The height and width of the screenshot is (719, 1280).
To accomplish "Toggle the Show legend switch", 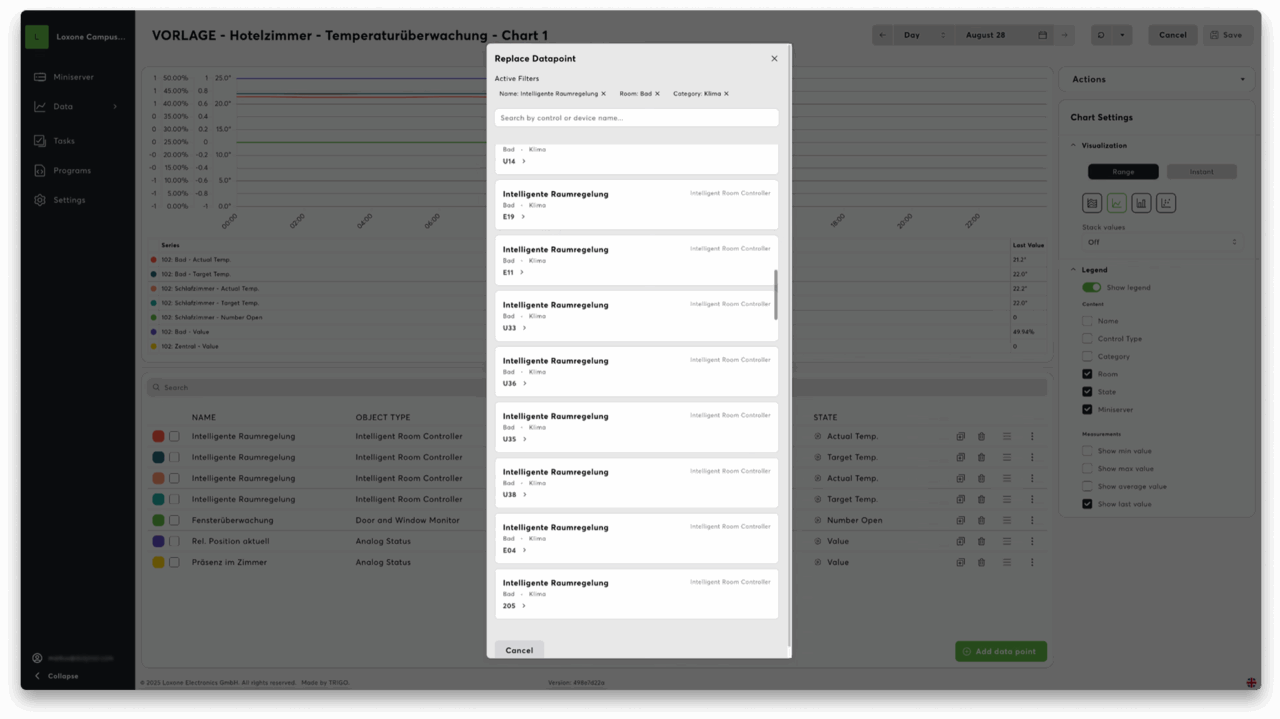I will coord(1092,287).
